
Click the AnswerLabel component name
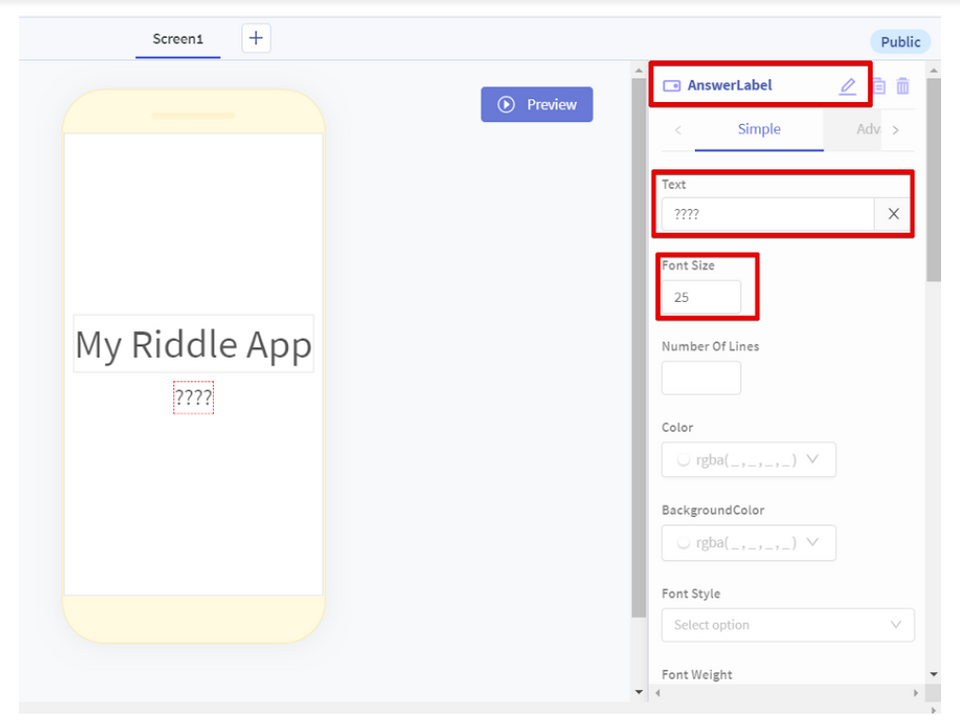point(729,85)
